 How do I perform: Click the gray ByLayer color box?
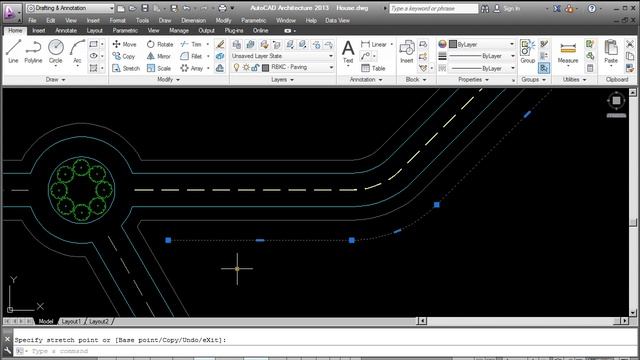(453, 44)
